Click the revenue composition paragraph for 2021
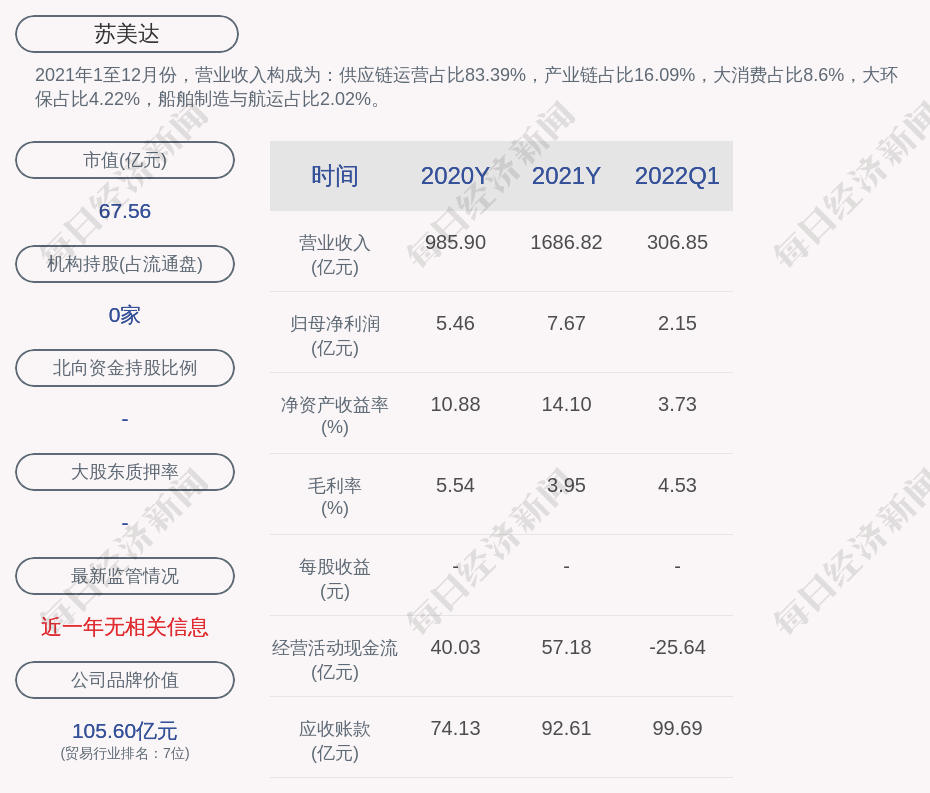Image resolution: width=930 pixels, height=793 pixels. pos(466,87)
